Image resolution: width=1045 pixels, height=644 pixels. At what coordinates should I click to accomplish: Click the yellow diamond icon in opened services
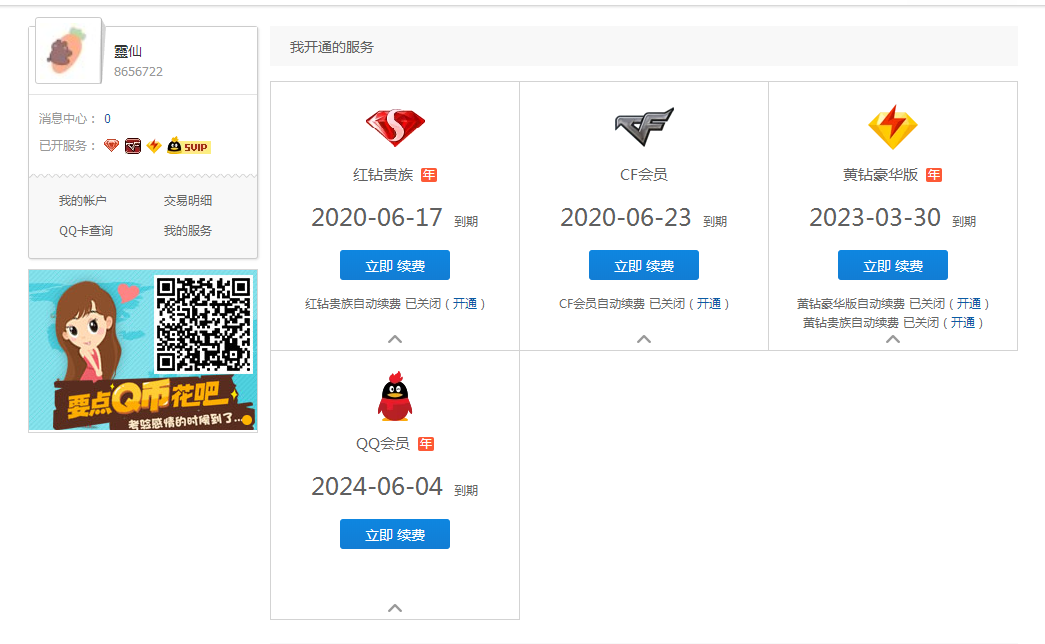coord(154,145)
